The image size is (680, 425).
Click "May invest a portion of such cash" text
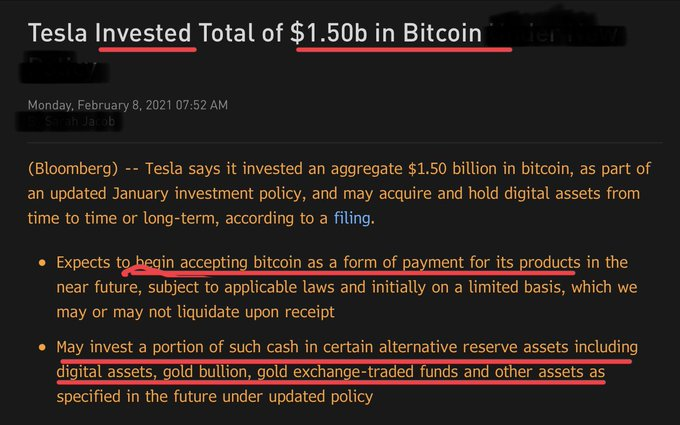point(178,347)
